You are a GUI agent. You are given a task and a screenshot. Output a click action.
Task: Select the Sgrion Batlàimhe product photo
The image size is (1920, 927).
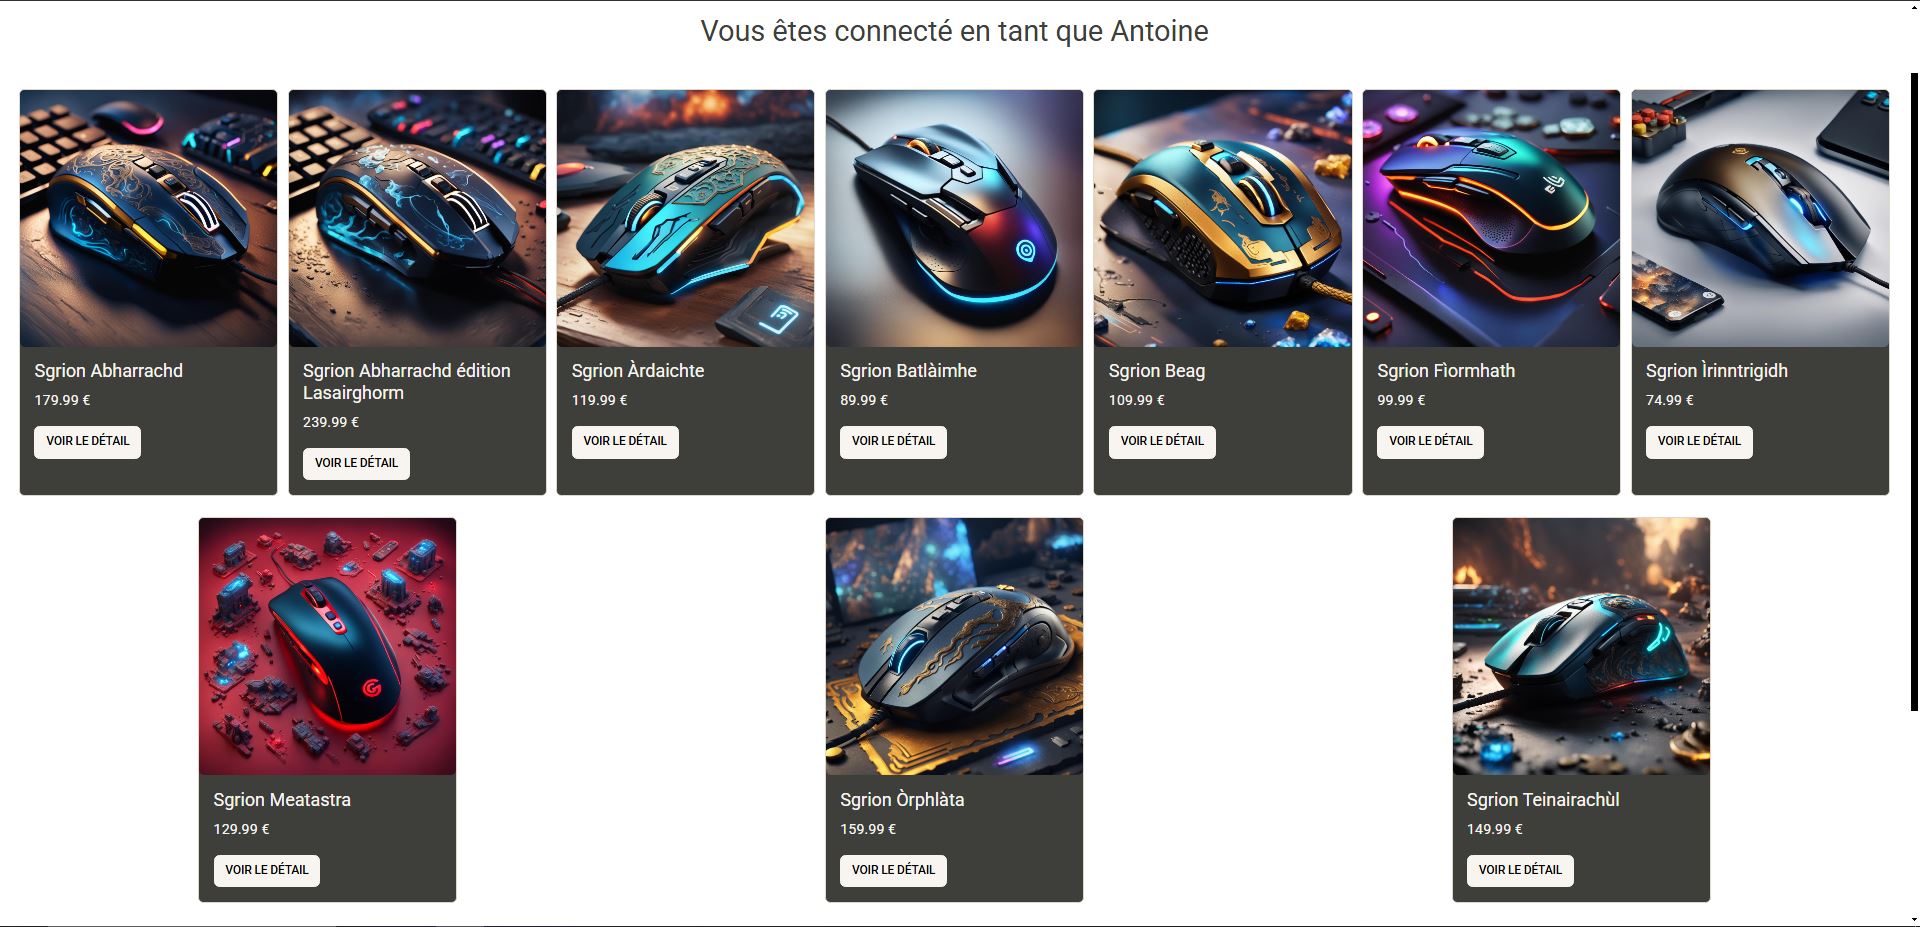pos(954,218)
